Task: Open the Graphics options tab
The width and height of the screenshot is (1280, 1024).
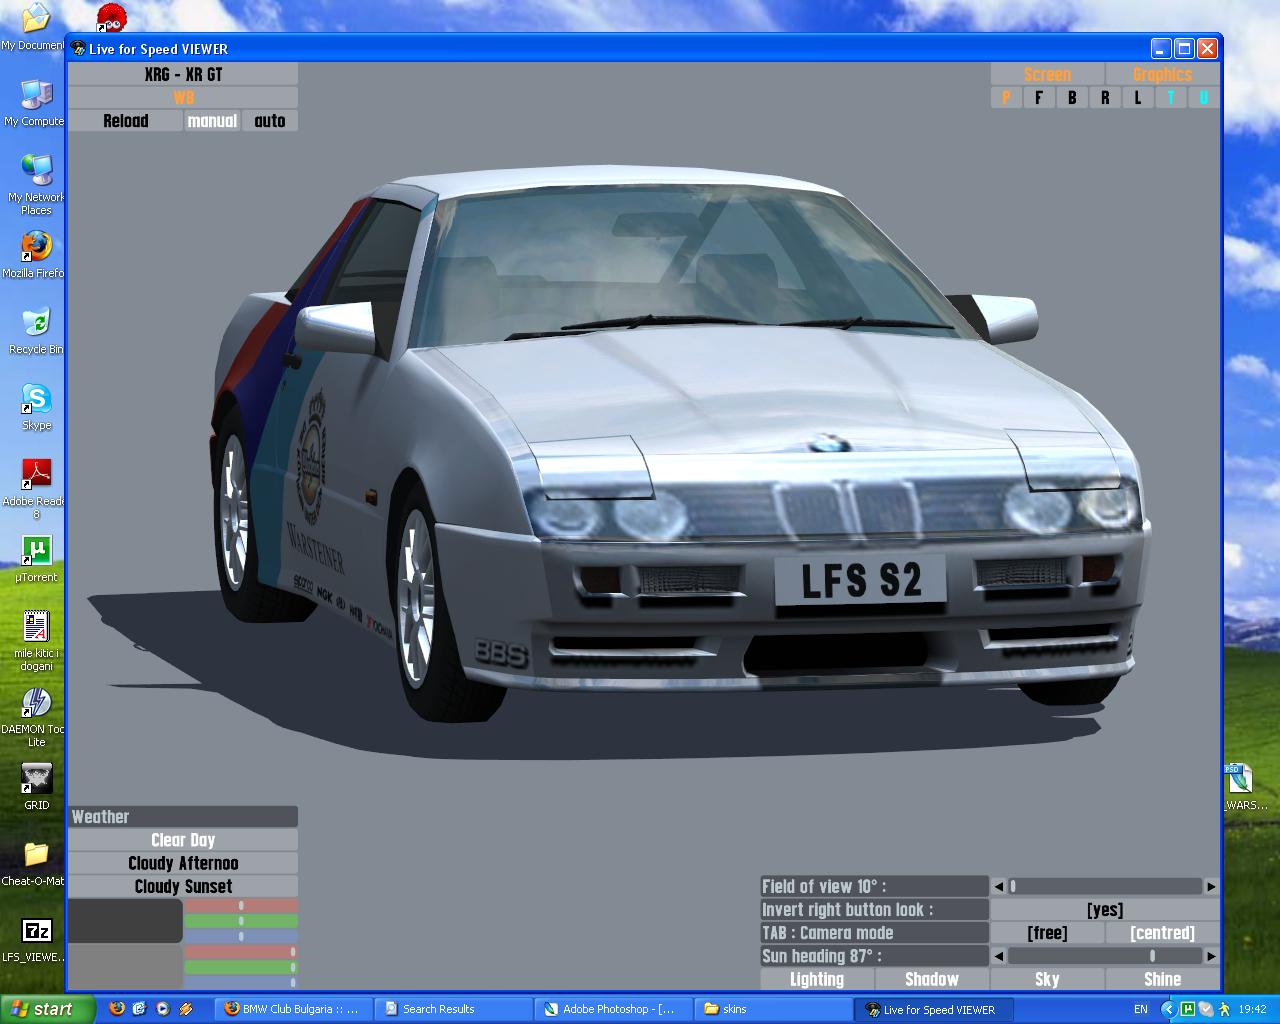Action: (1162, 75)
